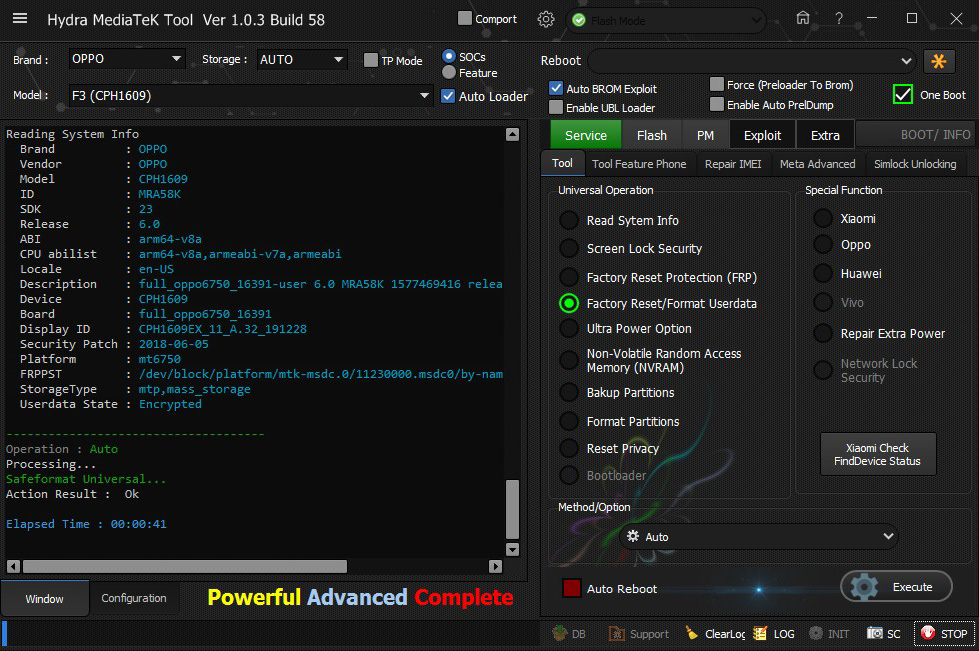Enable the TP Mode checkbox
The height and width of the screenshot is (651, 979).
click(371, 60)
